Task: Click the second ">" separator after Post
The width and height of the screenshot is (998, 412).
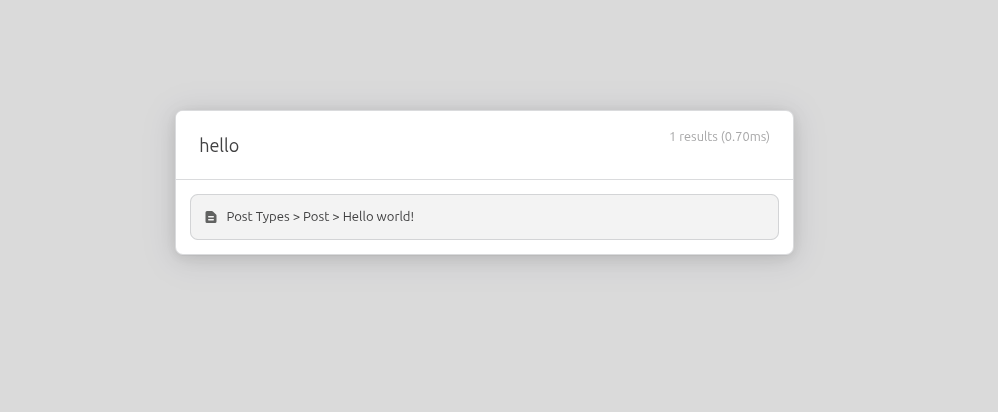Action: point(336,217)
